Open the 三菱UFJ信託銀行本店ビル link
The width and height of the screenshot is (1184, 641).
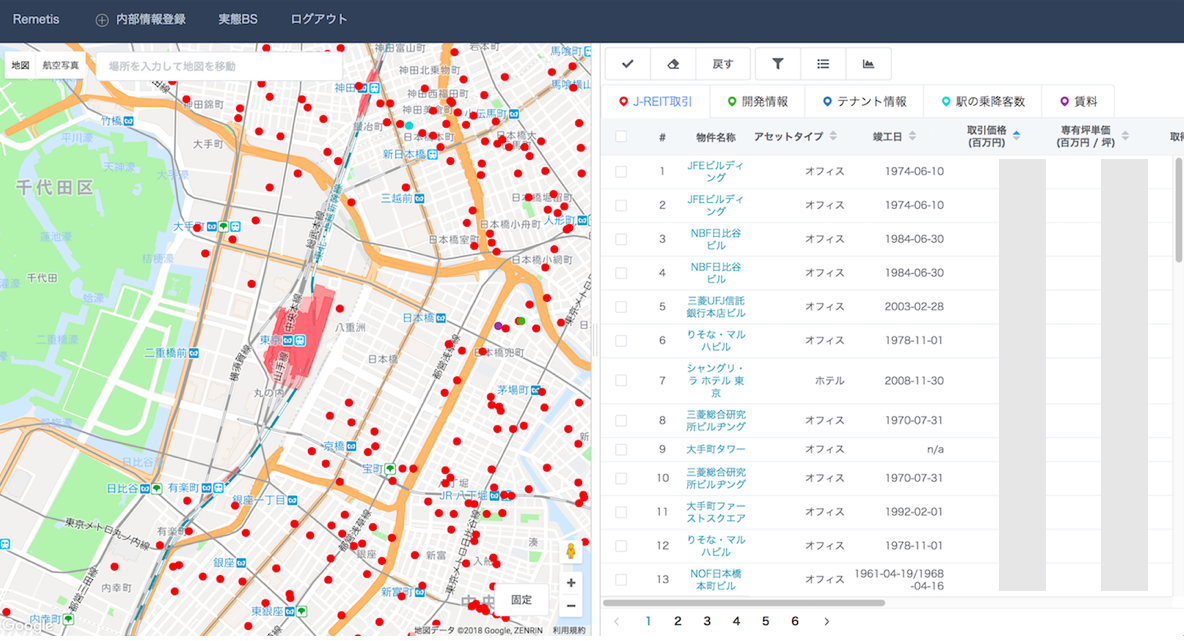pos(715,307)
